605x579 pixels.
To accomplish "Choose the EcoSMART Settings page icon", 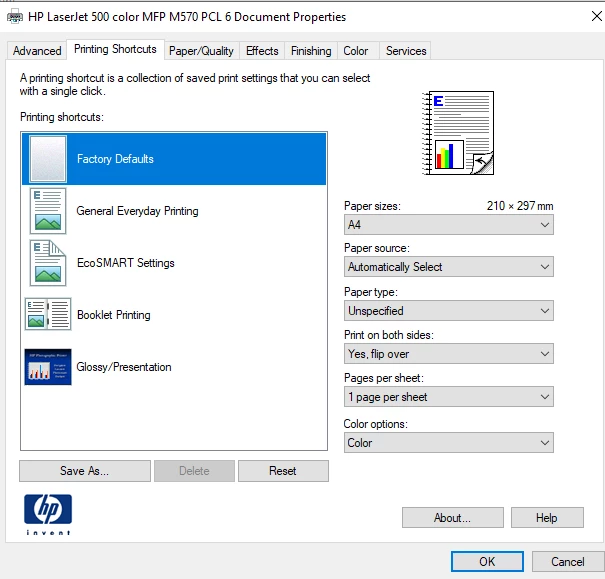I will click(48, 263).
